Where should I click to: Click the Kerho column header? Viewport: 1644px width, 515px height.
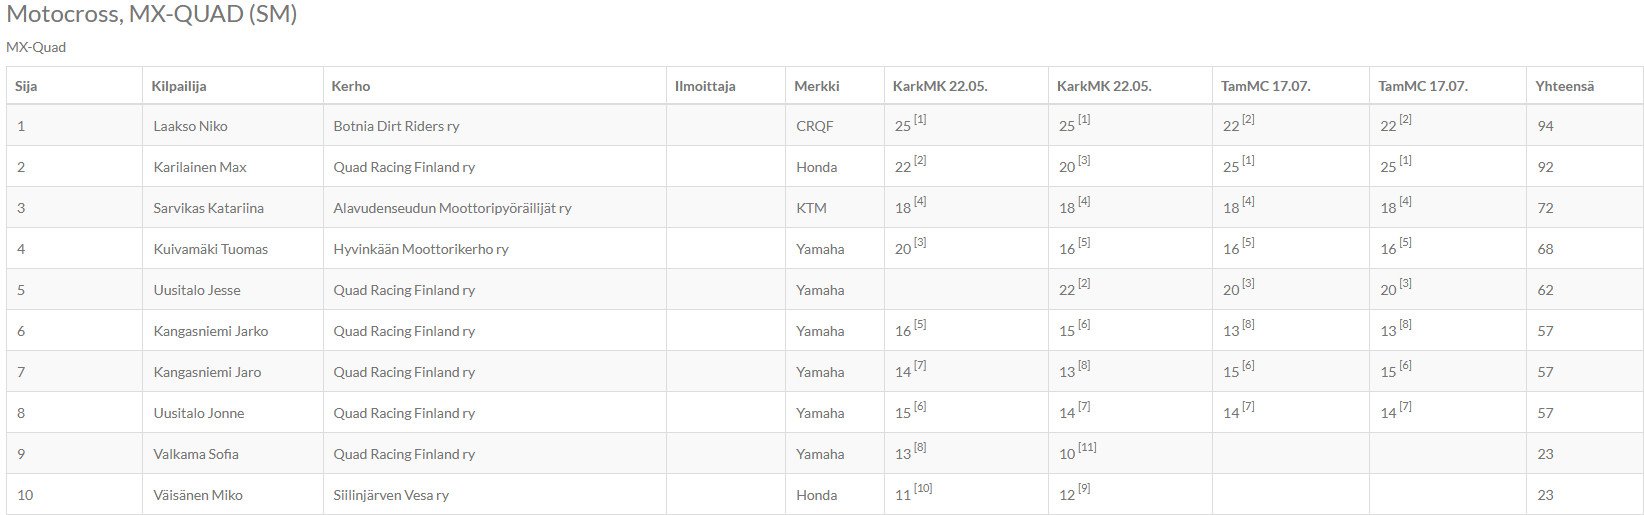[x=351, y=86]
